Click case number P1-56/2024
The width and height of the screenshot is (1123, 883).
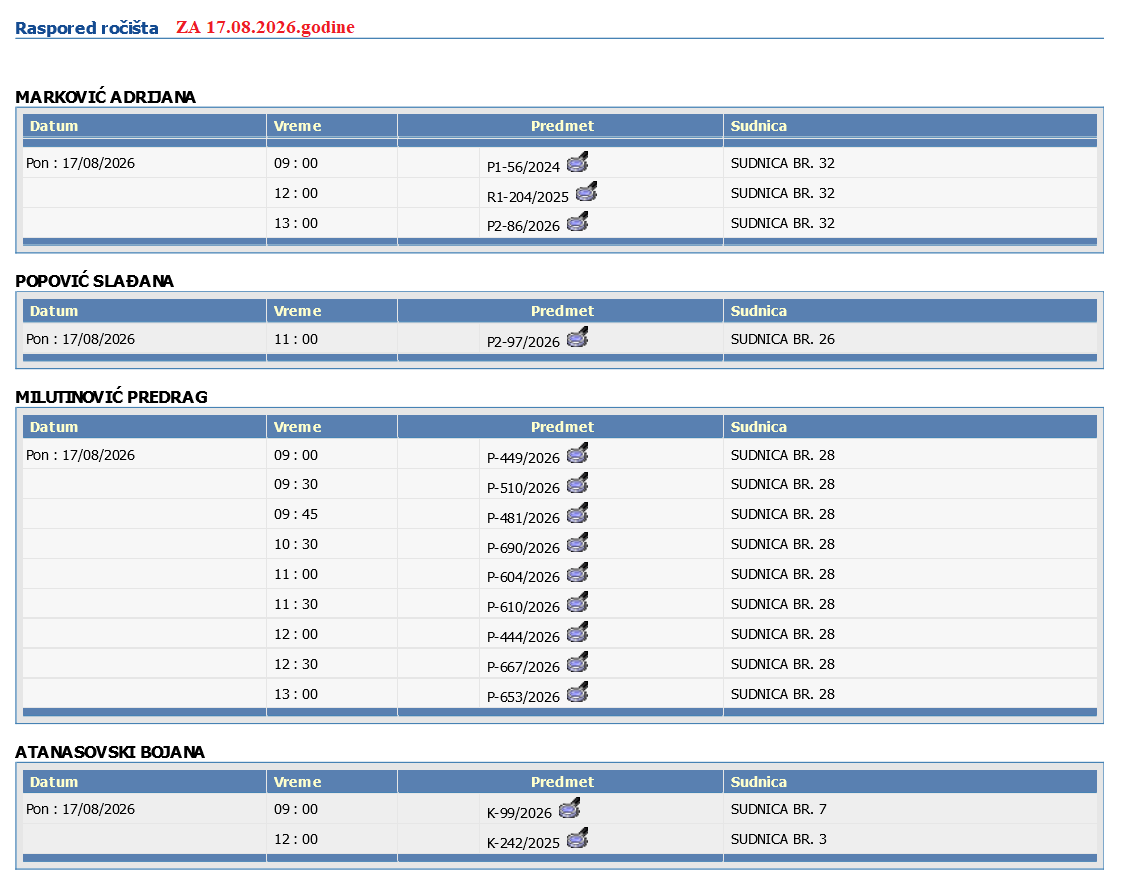point(523,167)
